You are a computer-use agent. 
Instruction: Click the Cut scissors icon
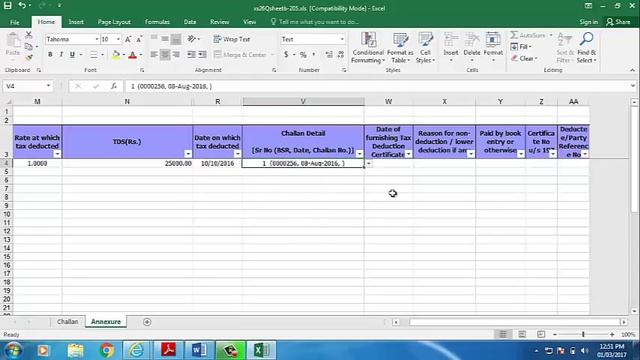(29, 35)
